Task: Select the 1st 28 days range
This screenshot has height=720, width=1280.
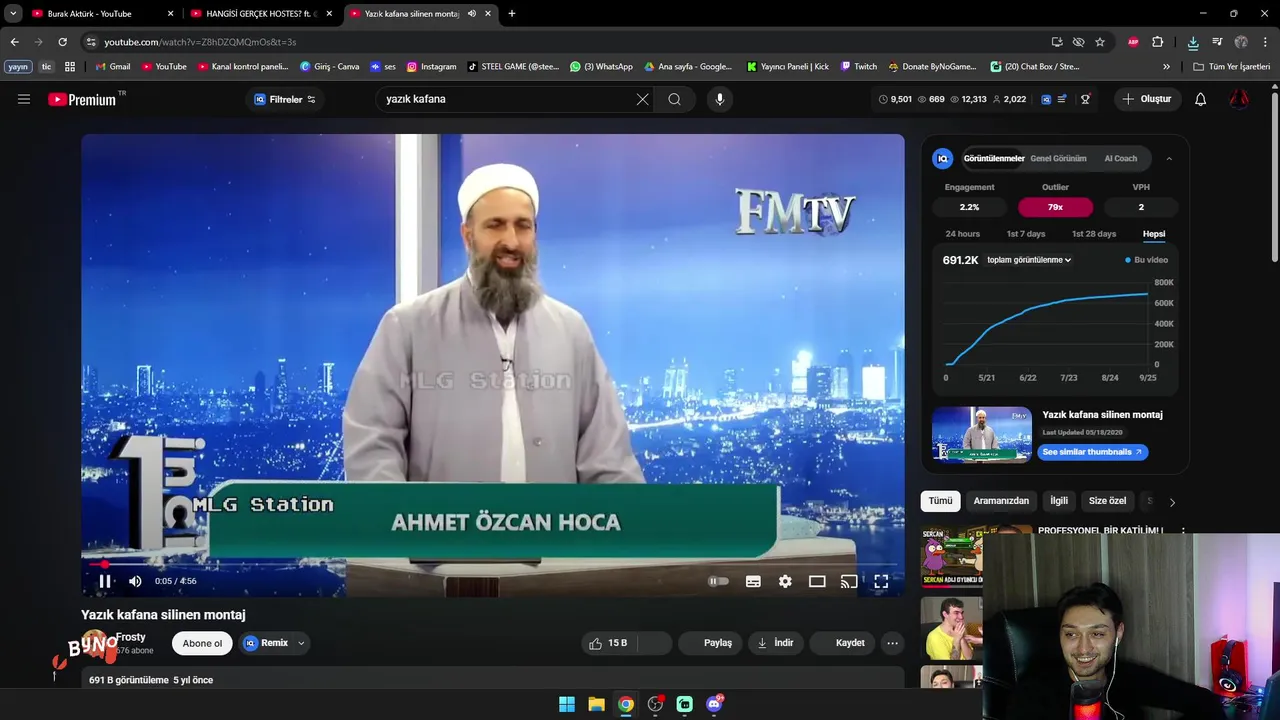Action: [x=1094, y=234]
